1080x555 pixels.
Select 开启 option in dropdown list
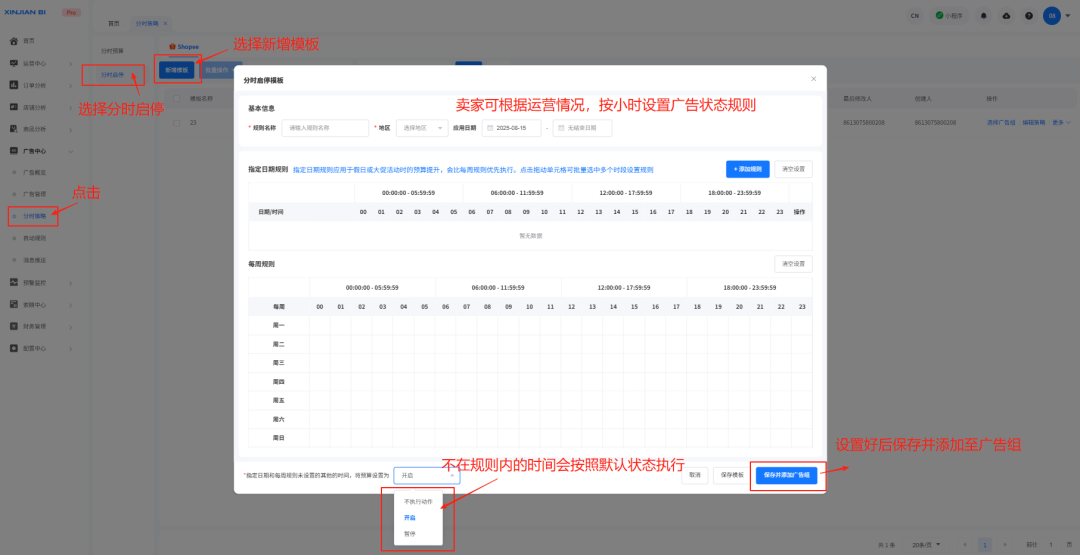[410, 518]
